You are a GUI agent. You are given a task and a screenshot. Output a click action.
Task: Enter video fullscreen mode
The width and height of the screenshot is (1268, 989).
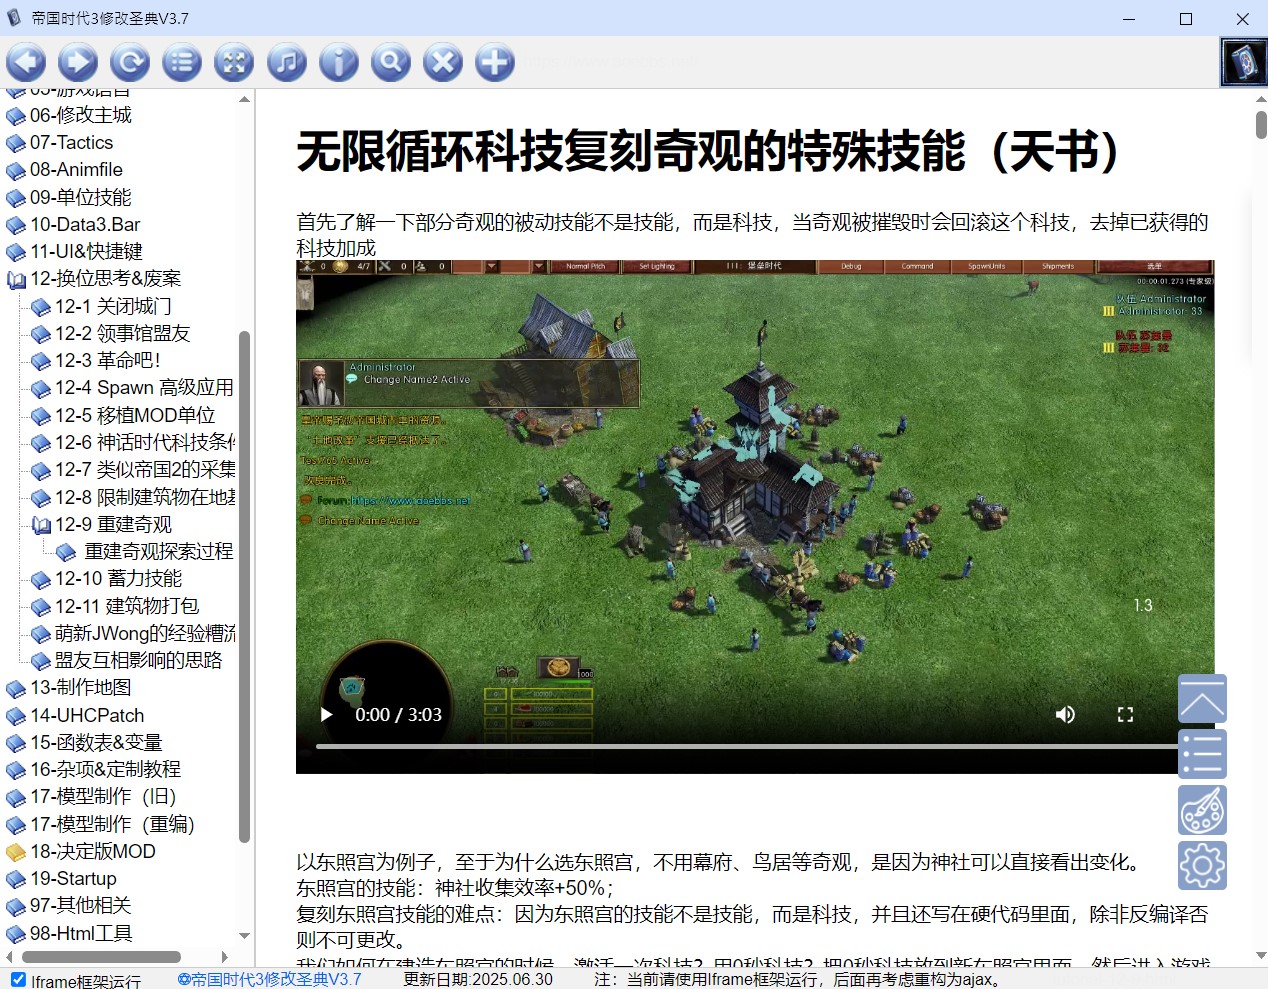click(1125, 714)
